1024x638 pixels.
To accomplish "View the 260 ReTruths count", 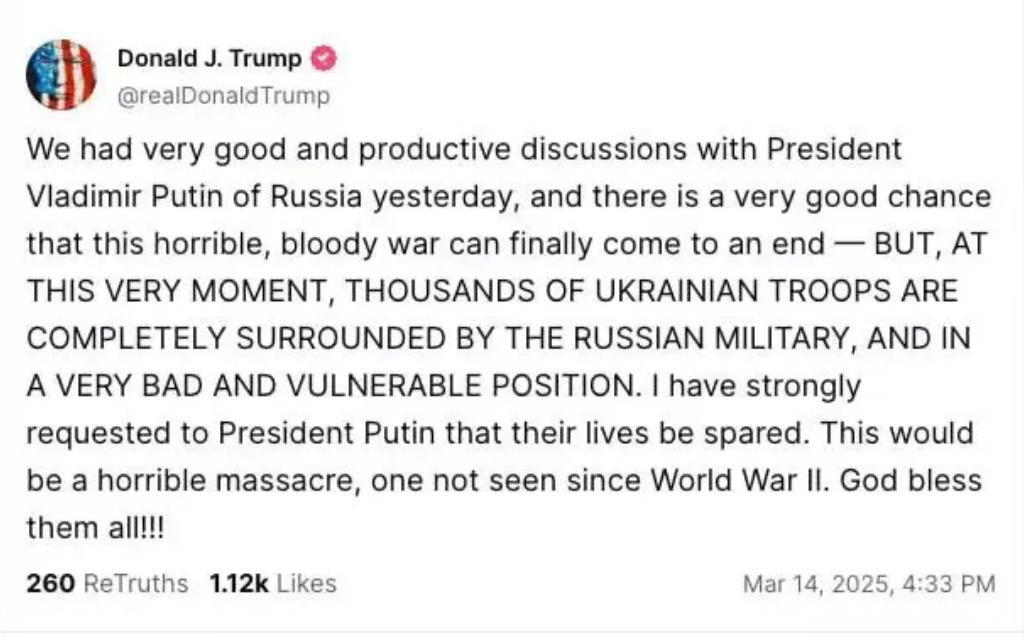I will (x=51, y=583).
